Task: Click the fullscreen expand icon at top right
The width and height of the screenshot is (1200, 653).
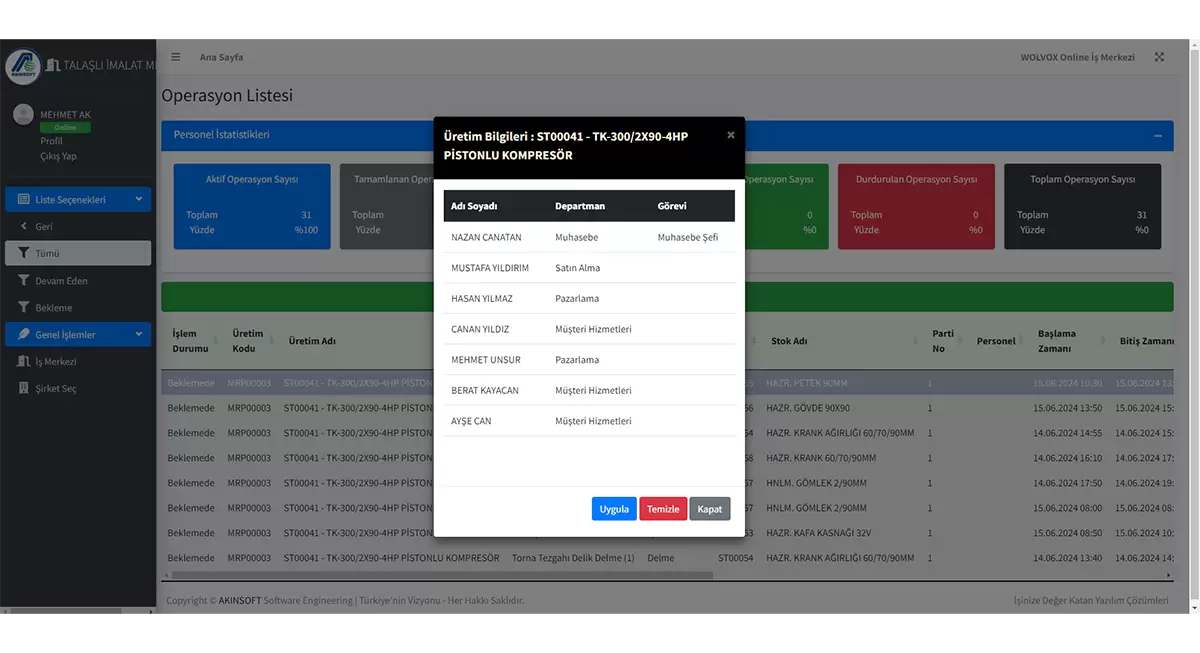Action: coord(1159,57)
